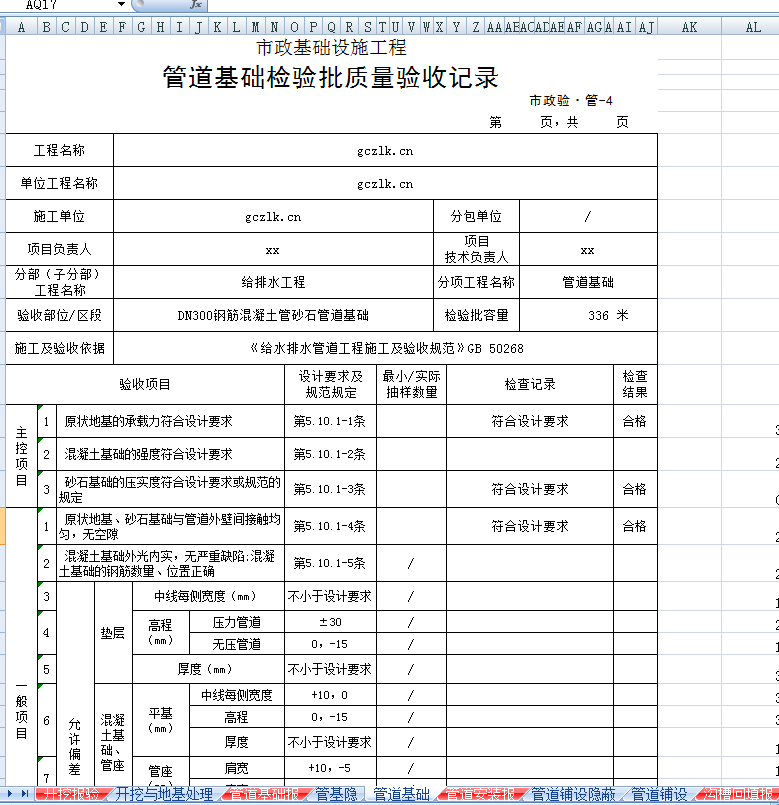Go to the next sheet tab arrow

[10, 794]
